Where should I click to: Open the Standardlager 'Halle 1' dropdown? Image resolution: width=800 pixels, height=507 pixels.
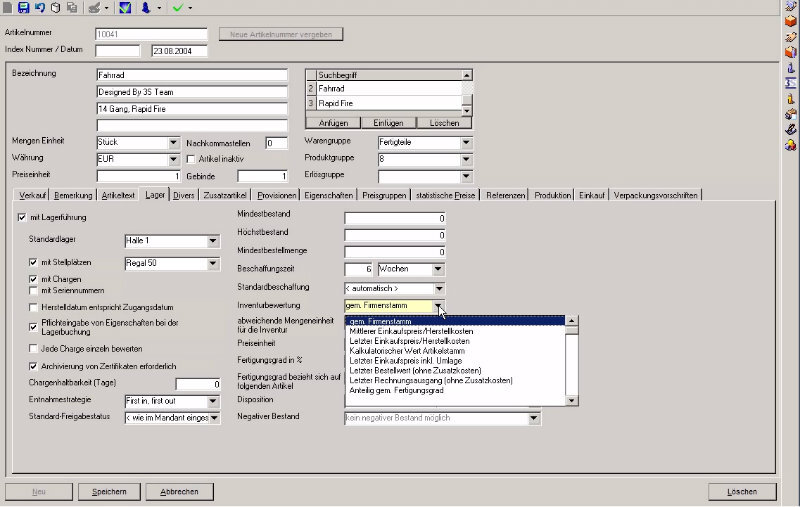tap(212, 241)
